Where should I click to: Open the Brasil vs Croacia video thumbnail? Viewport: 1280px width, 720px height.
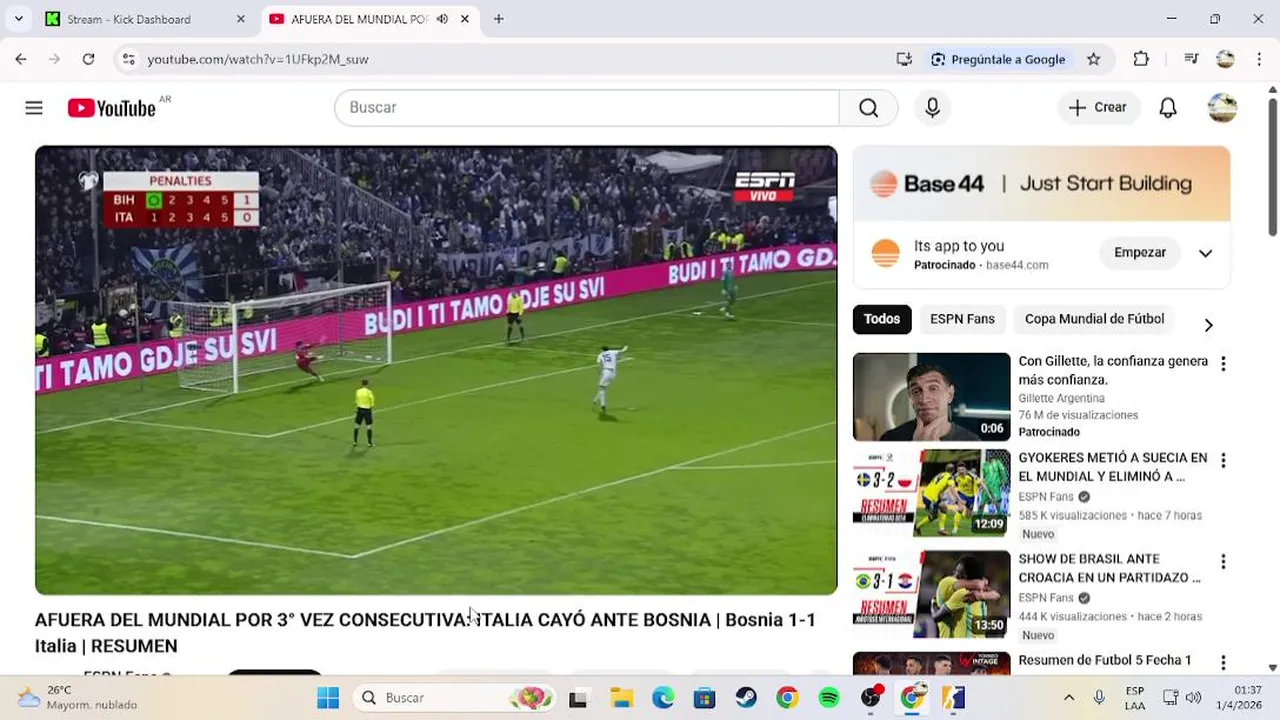tap(931, 594)
